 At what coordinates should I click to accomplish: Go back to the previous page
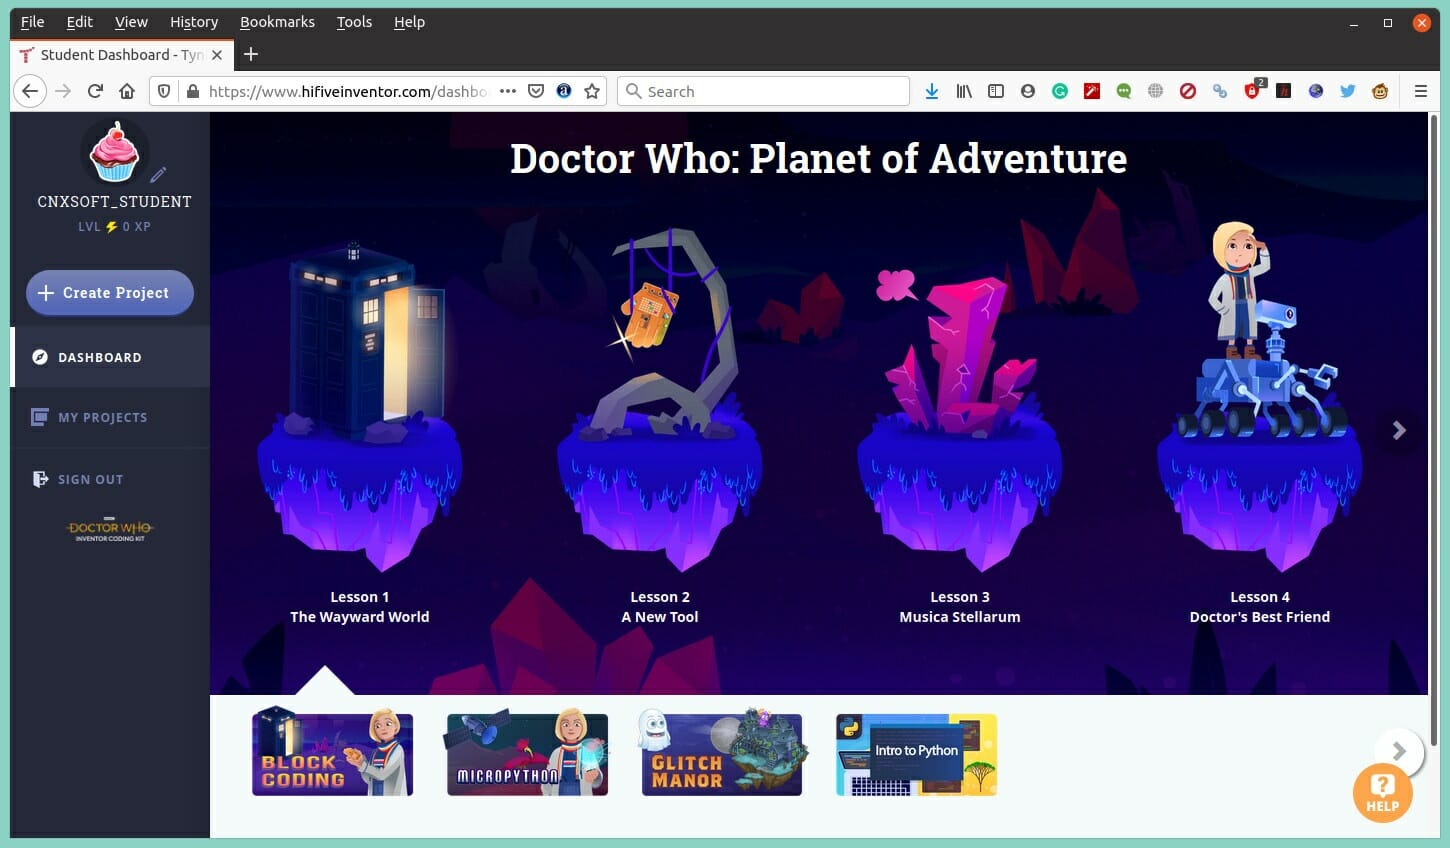point(30,91)
